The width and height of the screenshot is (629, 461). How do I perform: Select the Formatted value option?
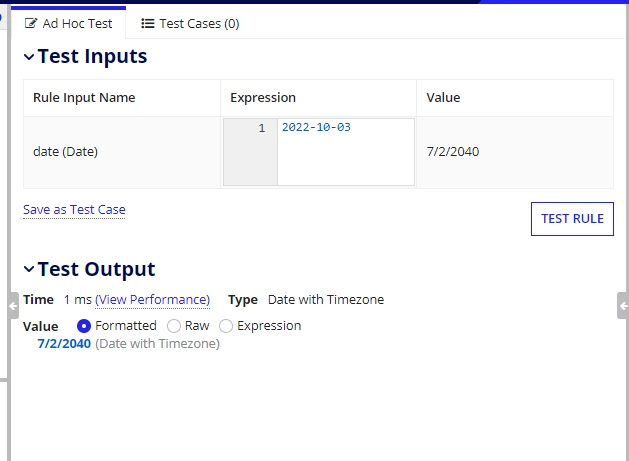tap(84, 326)
